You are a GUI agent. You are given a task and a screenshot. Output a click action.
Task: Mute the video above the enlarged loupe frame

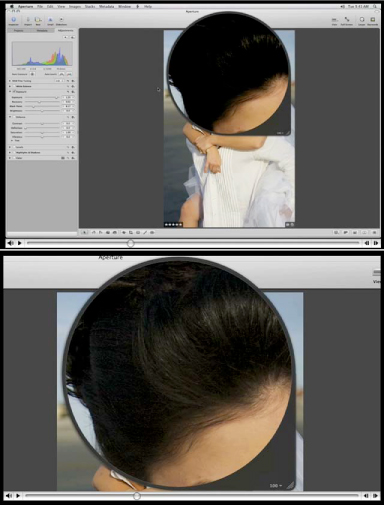pos(11,243)
